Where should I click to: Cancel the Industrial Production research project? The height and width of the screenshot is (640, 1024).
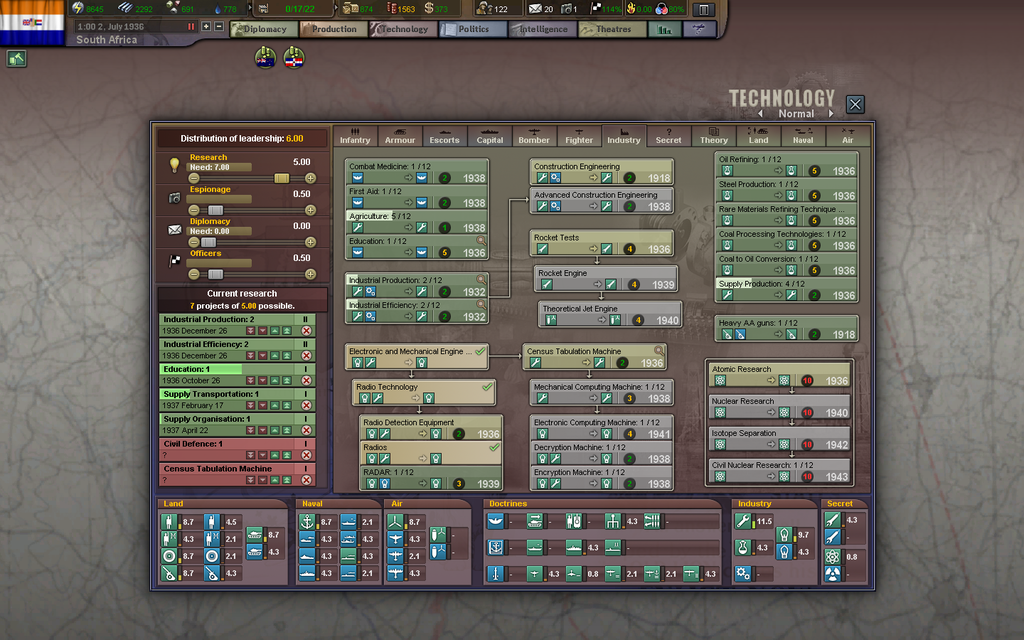(306, 331)
